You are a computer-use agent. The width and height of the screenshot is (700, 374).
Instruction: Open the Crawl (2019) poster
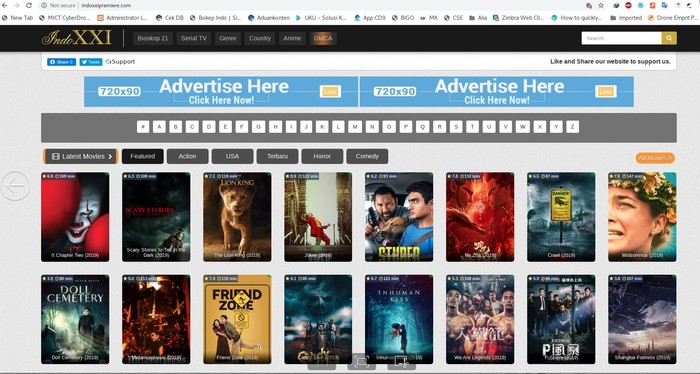coord(561,217)
